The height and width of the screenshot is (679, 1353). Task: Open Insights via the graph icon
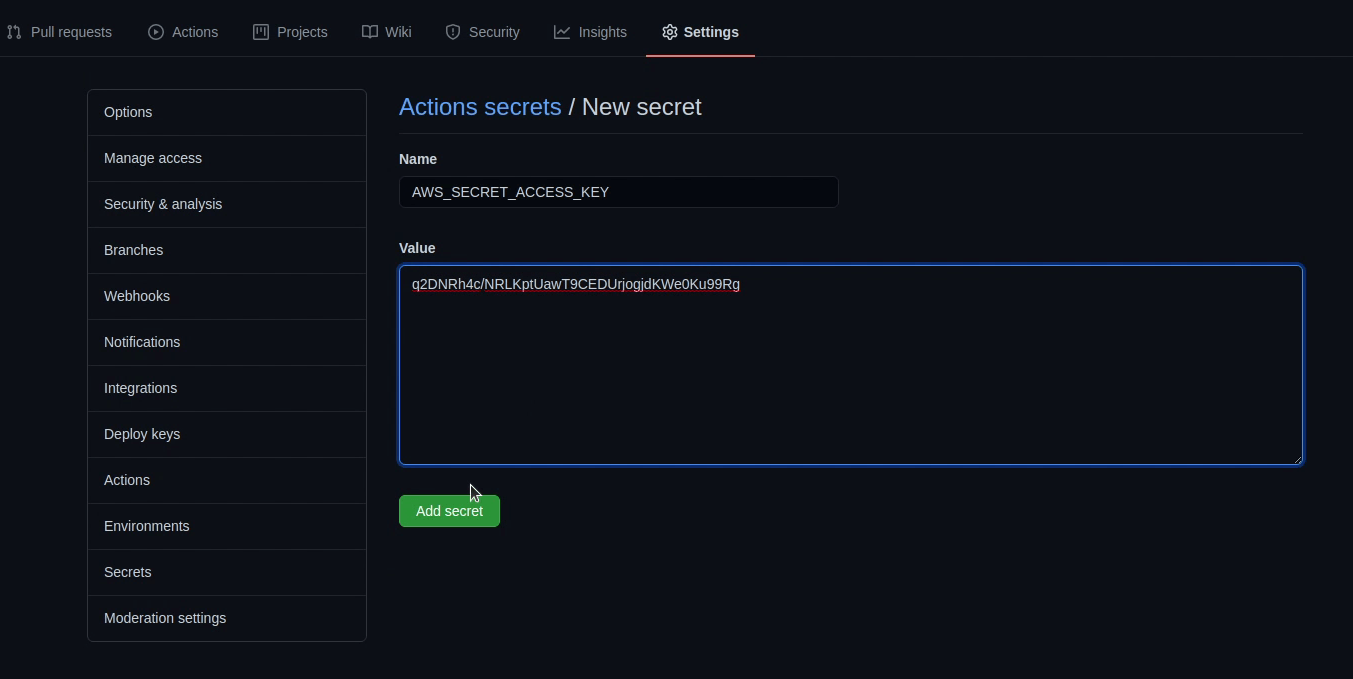tap(561, 31)
